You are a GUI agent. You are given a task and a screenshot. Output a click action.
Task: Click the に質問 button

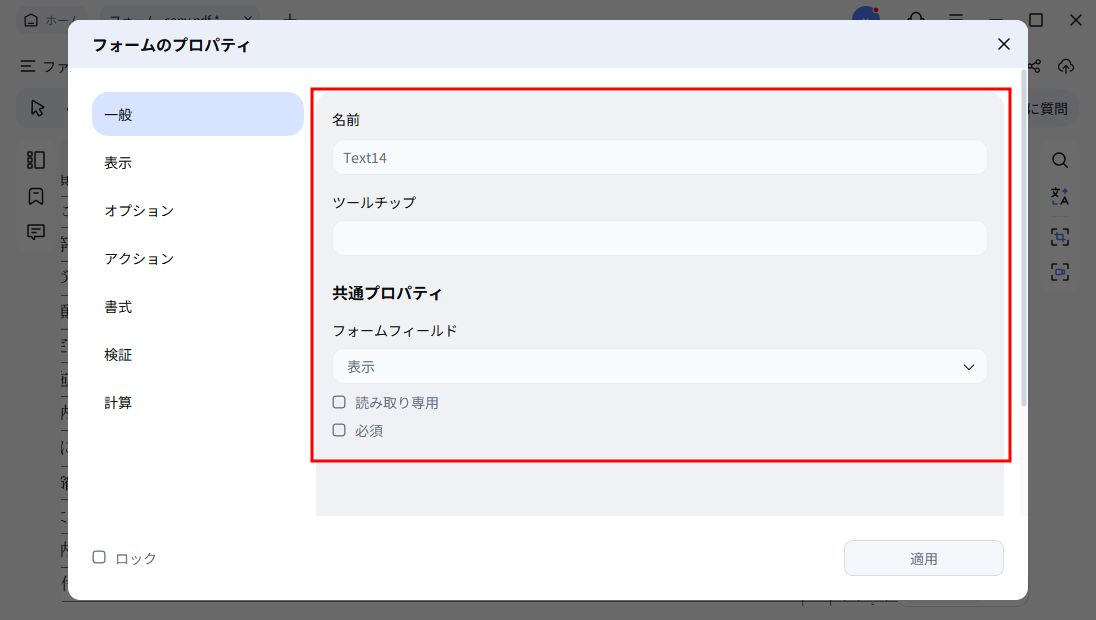pos(1047,108)
